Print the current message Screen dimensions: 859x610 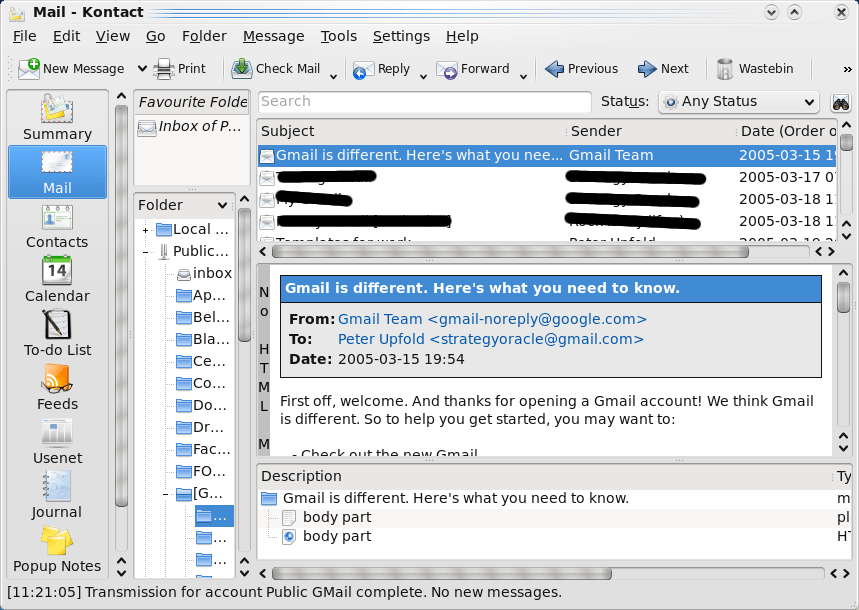tap(179, 69)
